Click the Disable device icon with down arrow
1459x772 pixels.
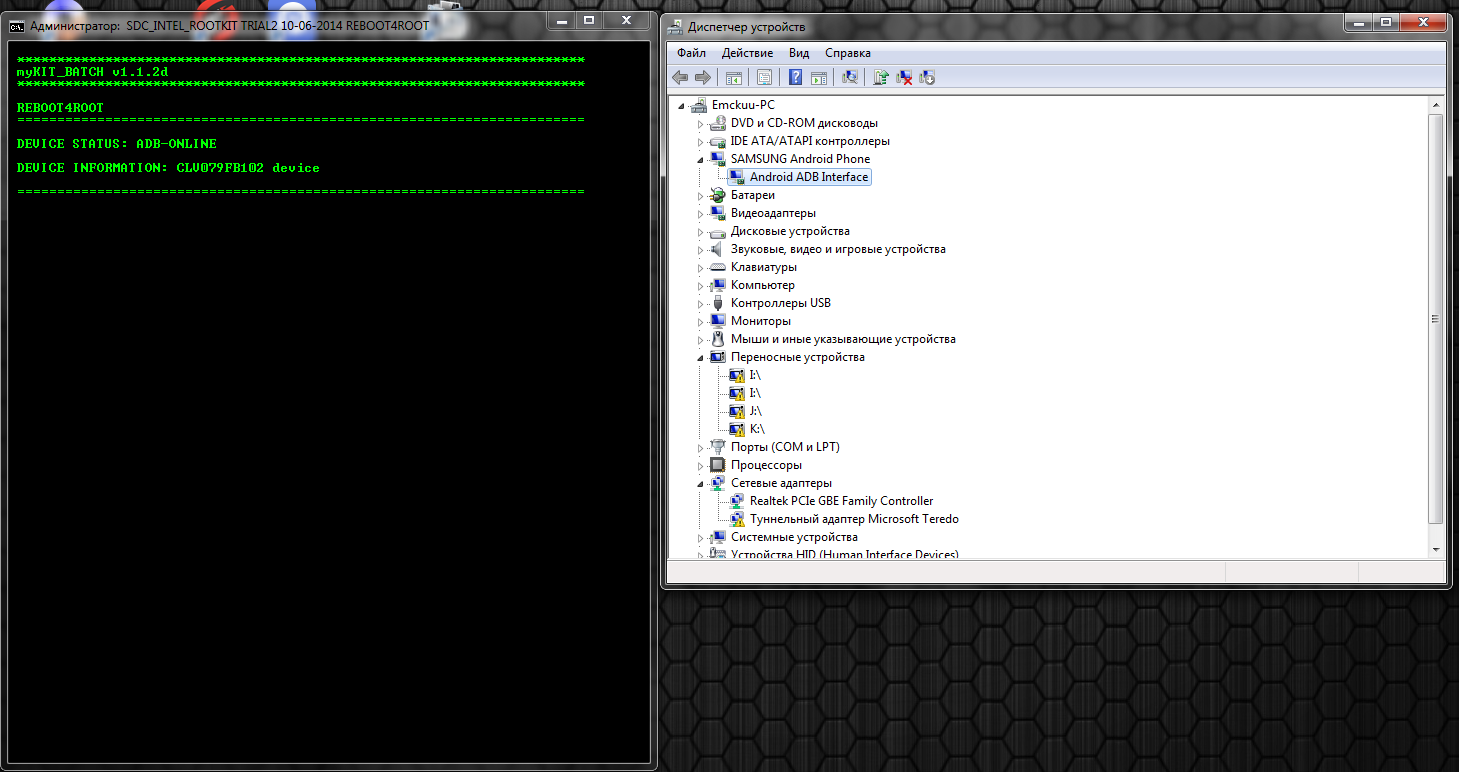click(x=927, y=77)
